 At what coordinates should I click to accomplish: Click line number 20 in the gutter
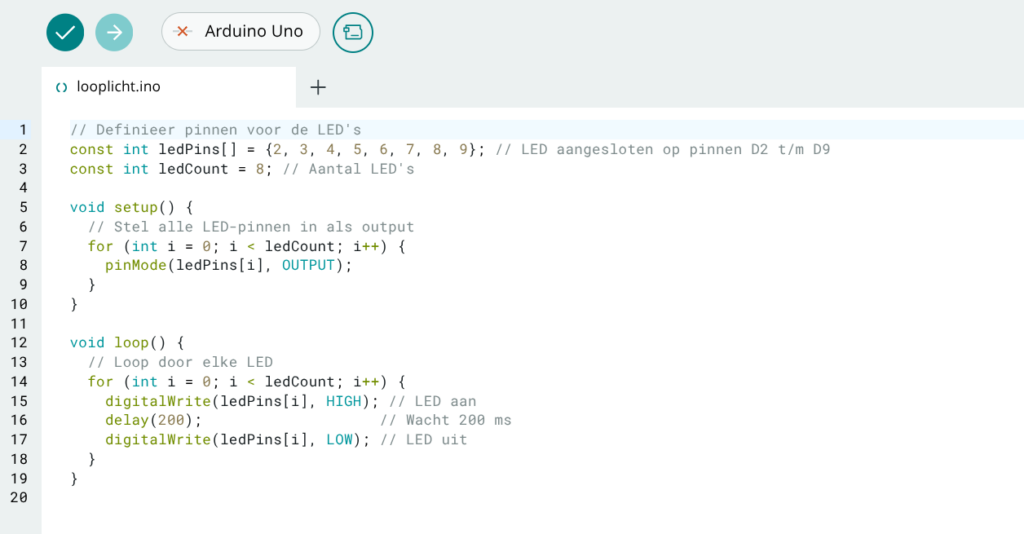tap(21, 497)
